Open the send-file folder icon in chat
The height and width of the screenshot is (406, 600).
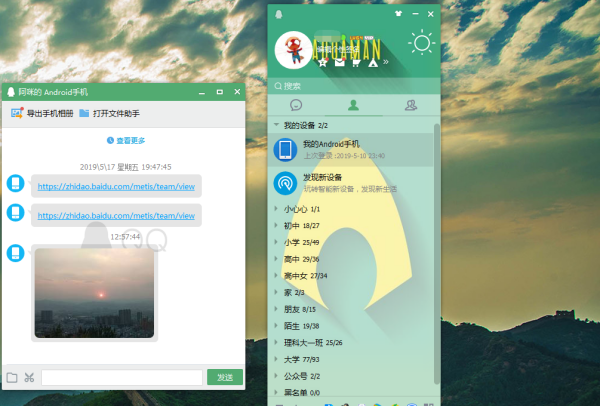point(12,378)
